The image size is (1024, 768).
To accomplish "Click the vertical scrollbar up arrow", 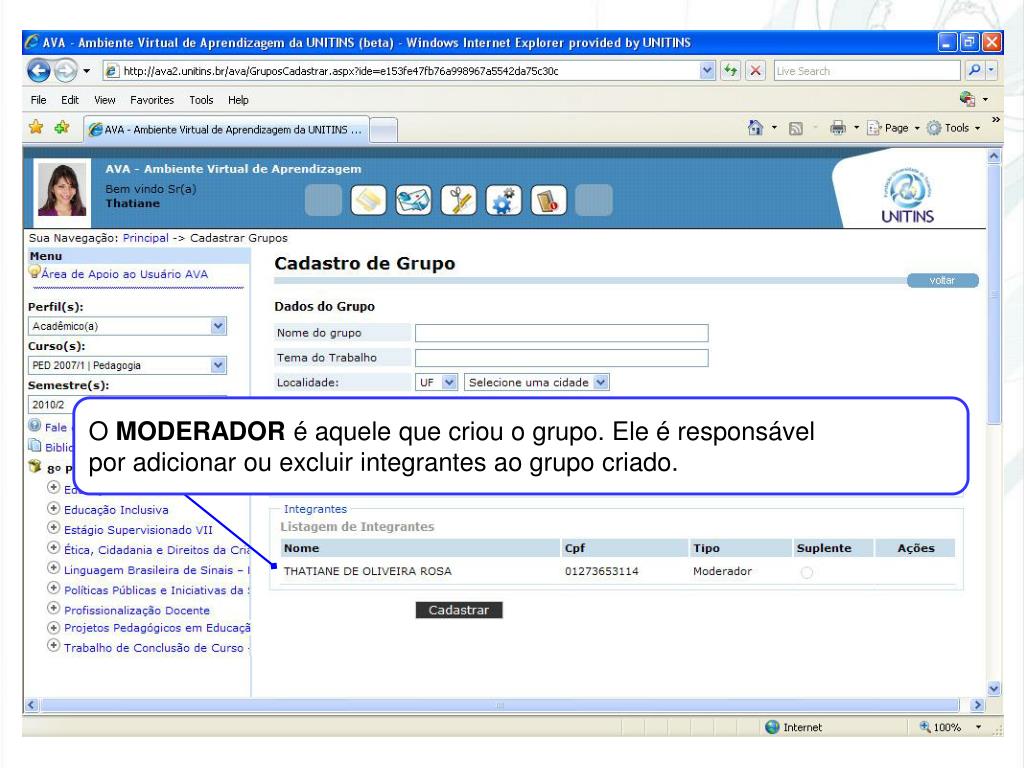I will point(994,157).
